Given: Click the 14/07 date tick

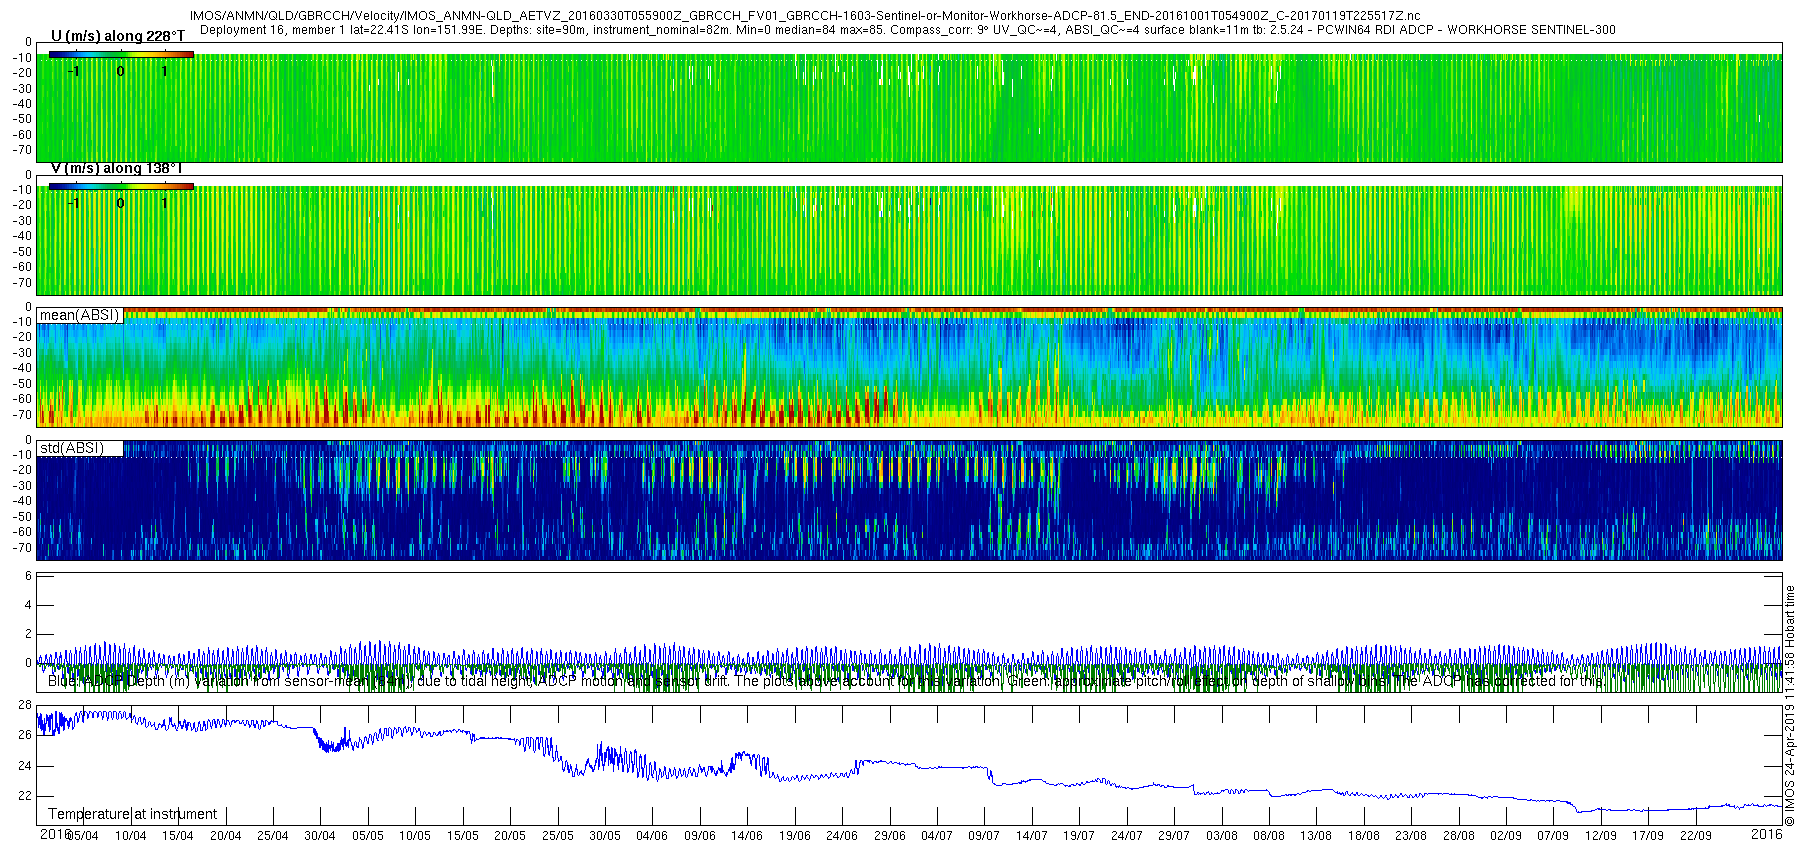Looking at the screenshot, I should click(1032, 836).
